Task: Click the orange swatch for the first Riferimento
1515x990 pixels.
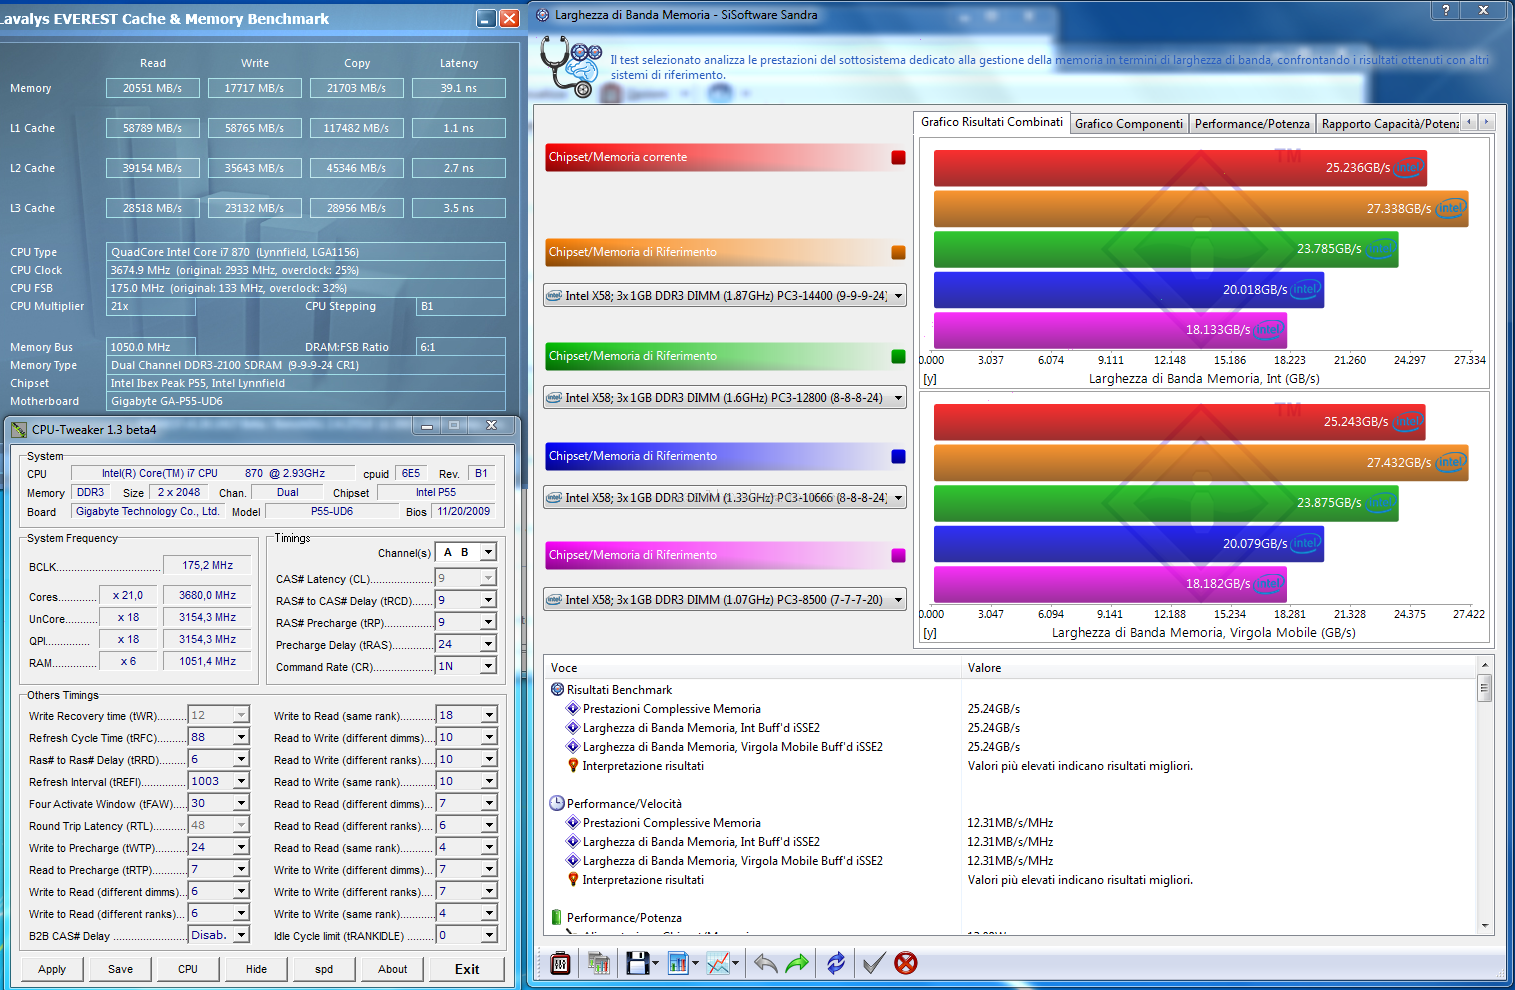Action: pyautogui.click(x=898, y=252)
